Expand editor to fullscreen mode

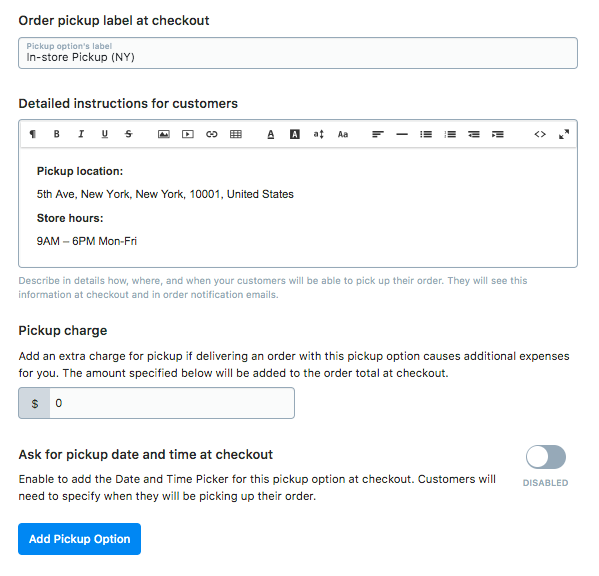coord(564,134)
